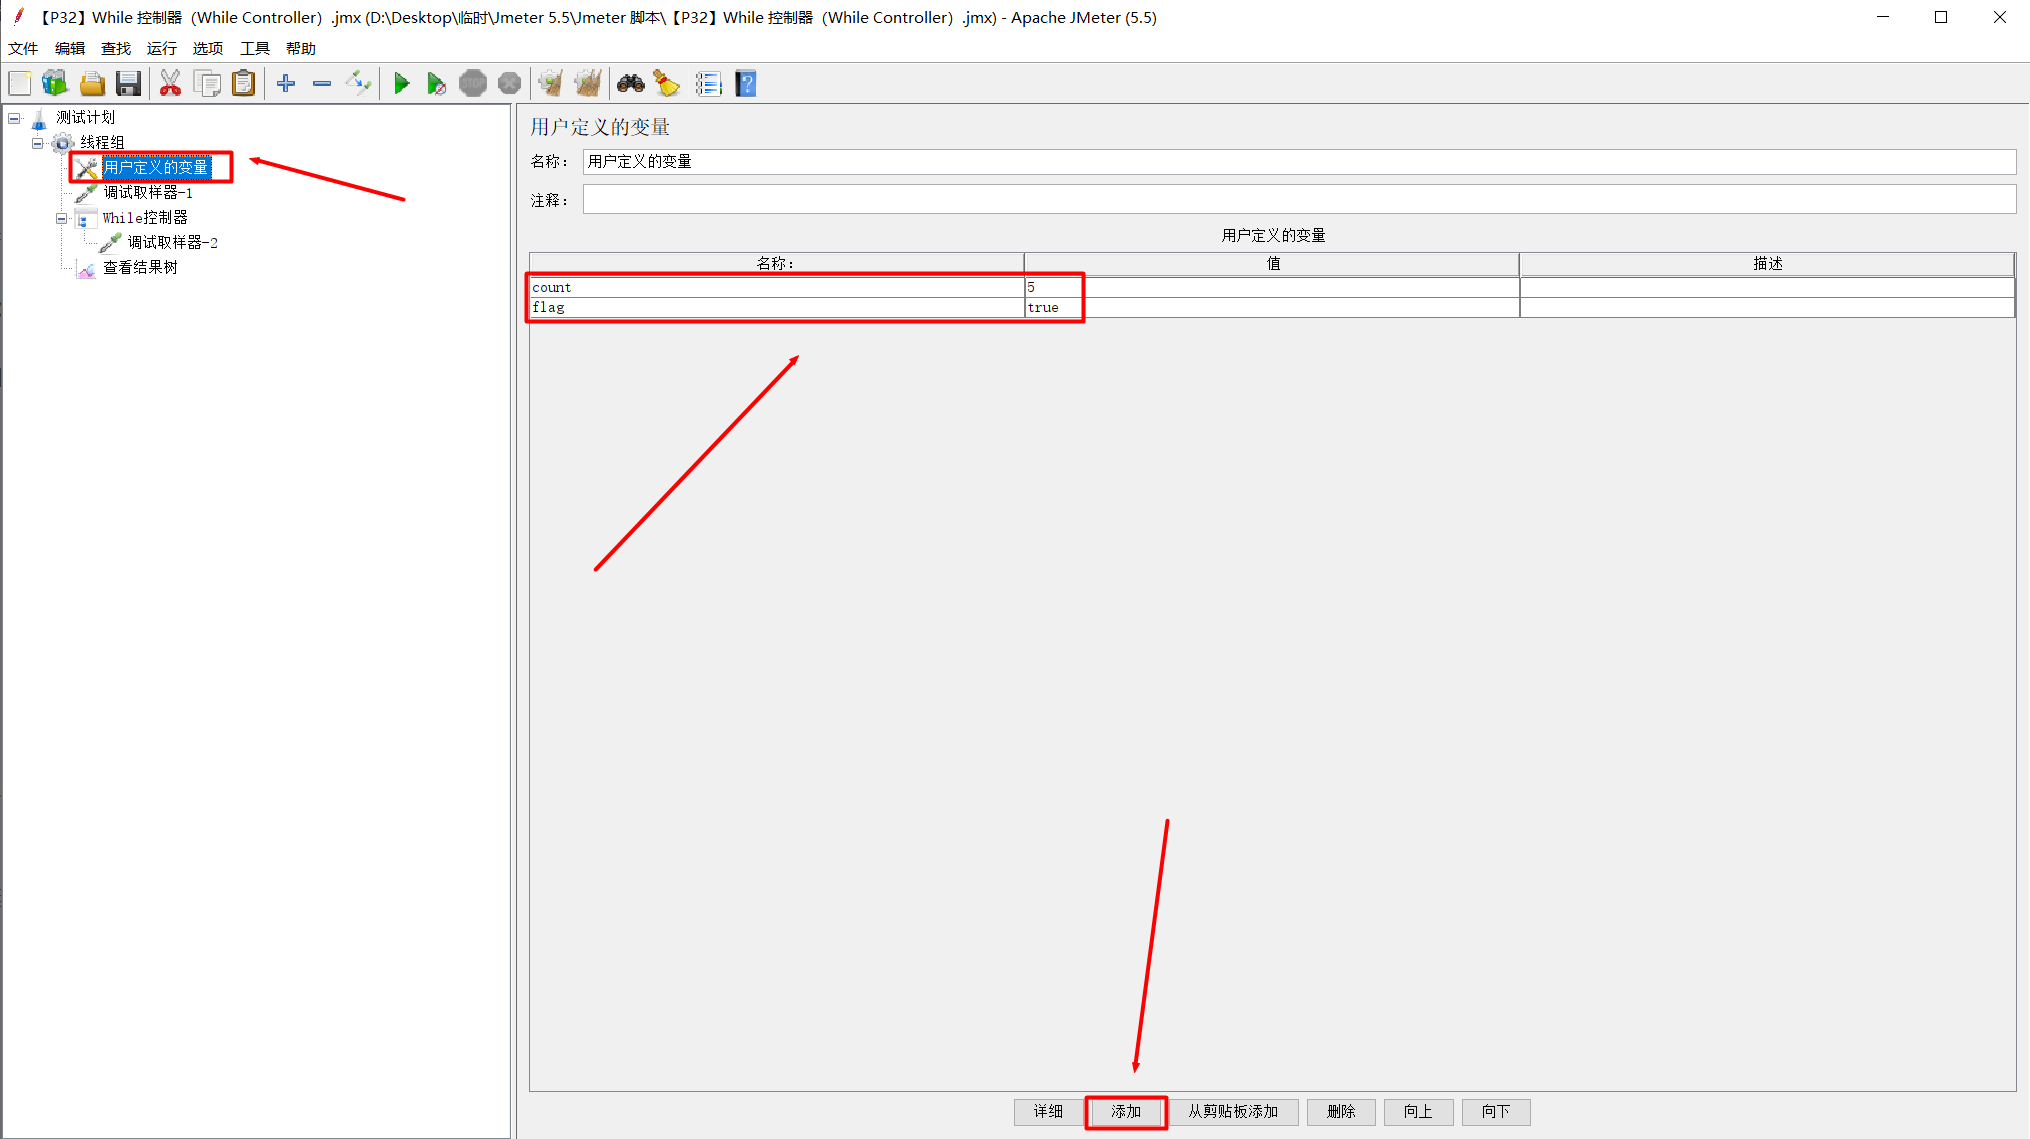Click the 从剪贴板添加 button

pyautogui.click(x=1234, y=1111)
